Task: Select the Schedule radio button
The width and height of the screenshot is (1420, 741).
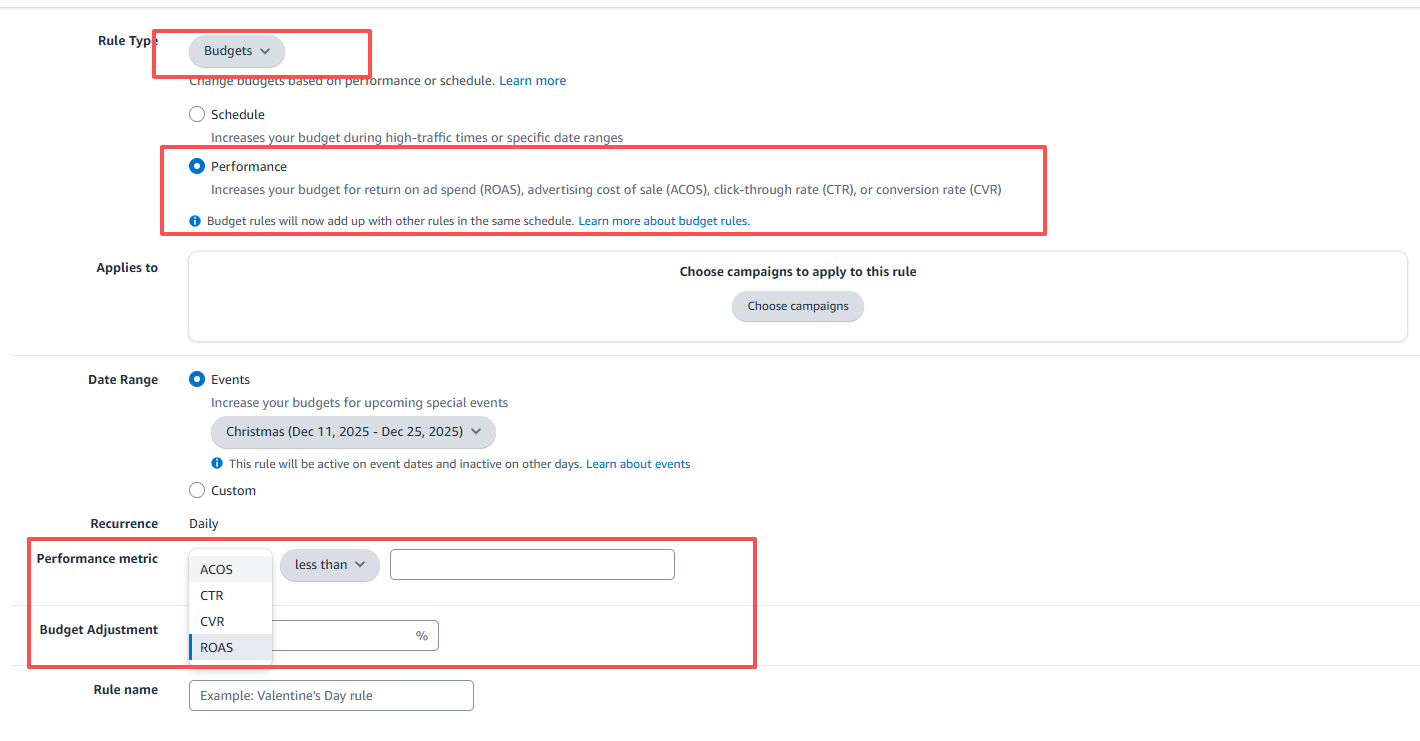Action: (x=197, y=114)
